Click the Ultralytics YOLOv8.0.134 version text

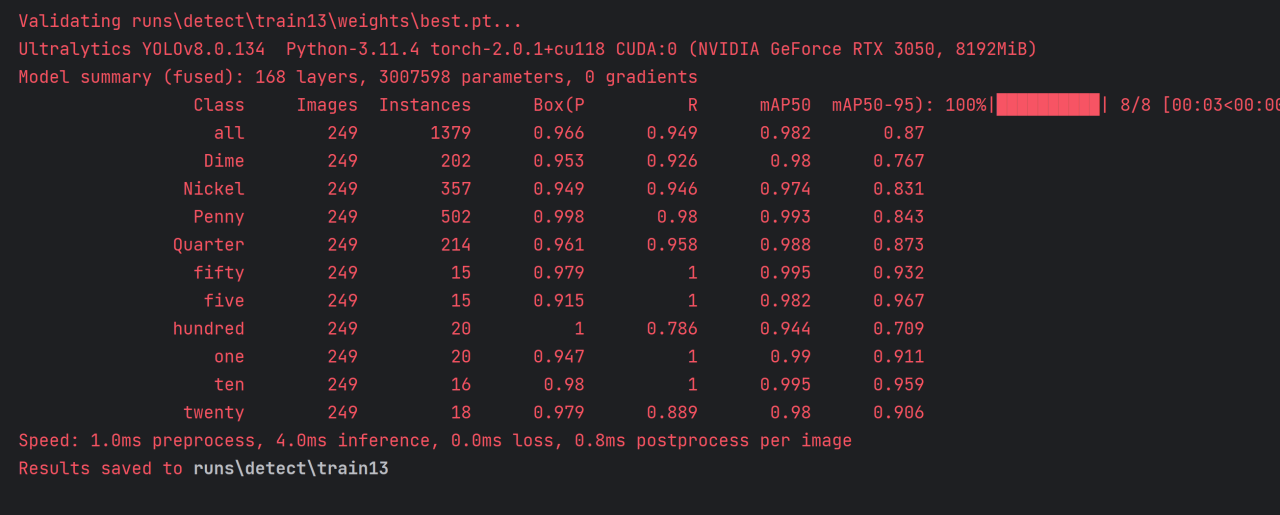[x=142, y=49]
